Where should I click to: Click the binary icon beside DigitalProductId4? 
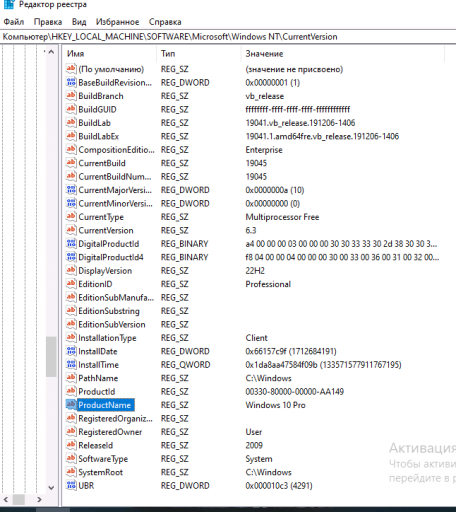[x=71, y=257]
